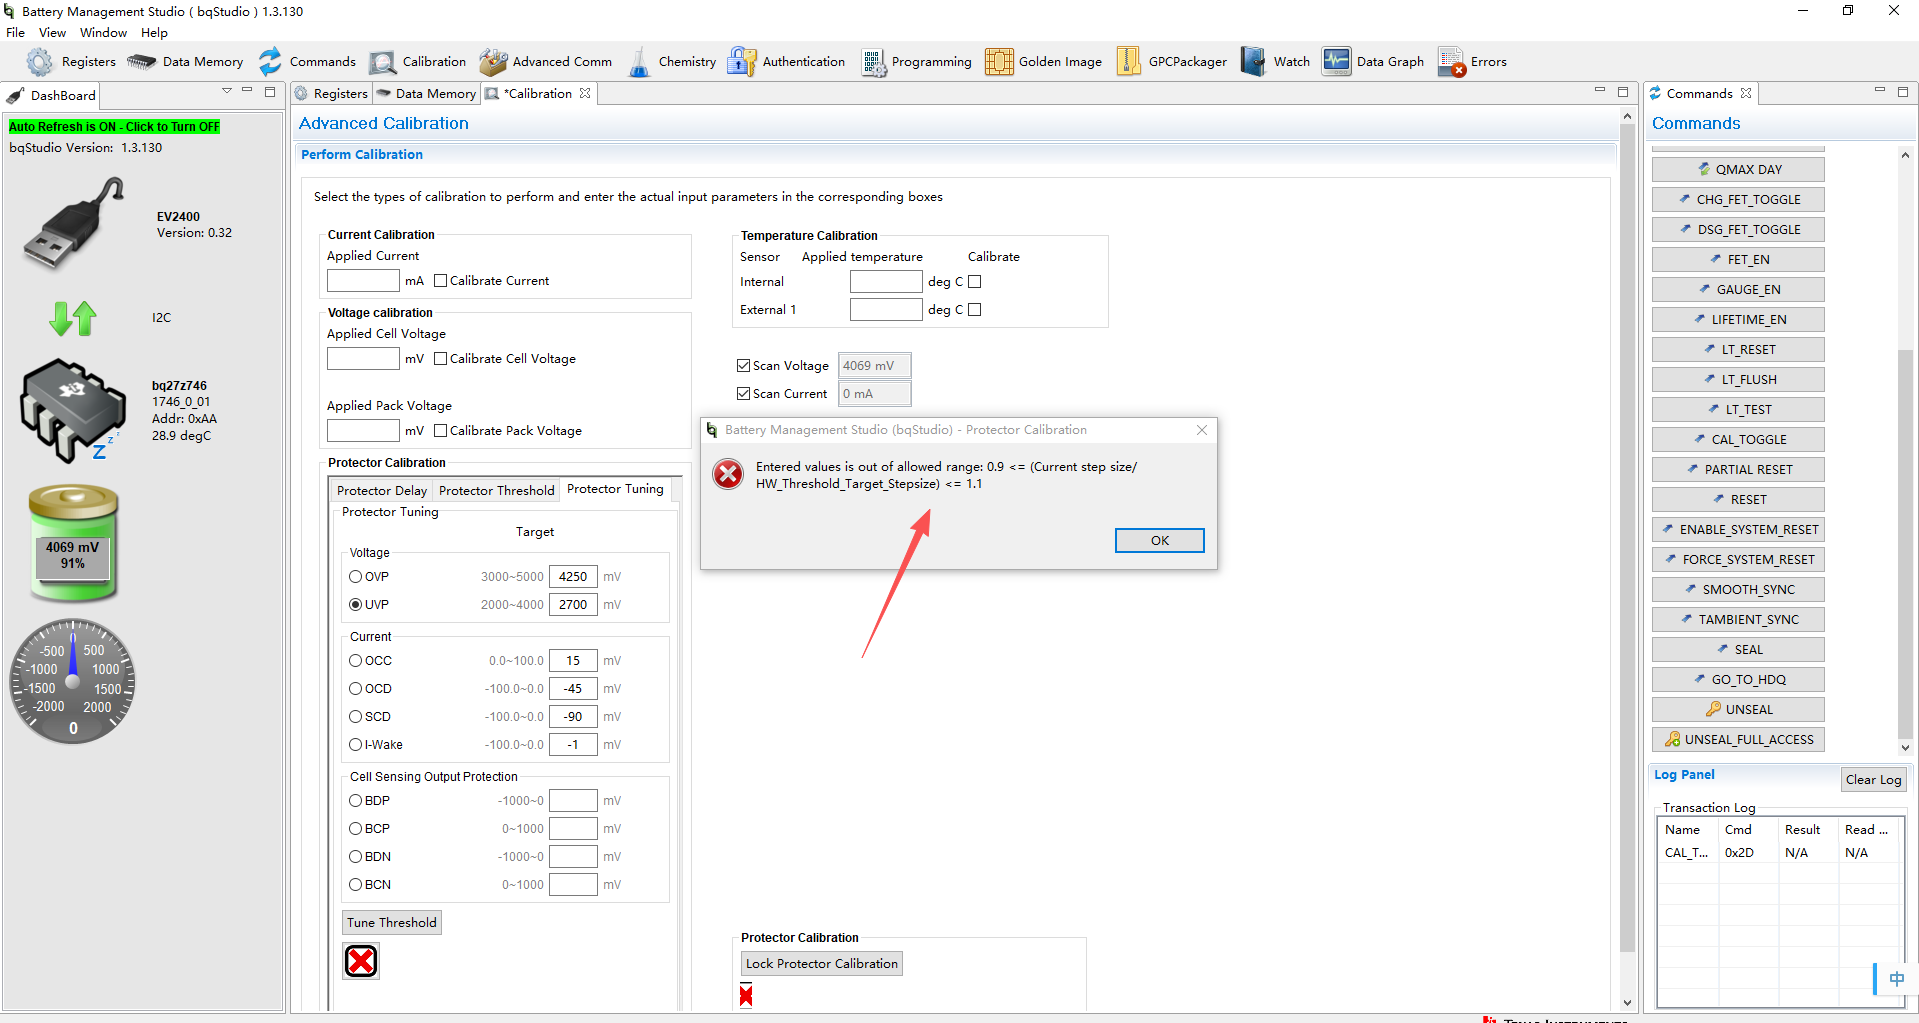Toggle Internal temperature calibrate checkbox
The height and width of the screenshot is (1023, 1919).
coord(975,282)
